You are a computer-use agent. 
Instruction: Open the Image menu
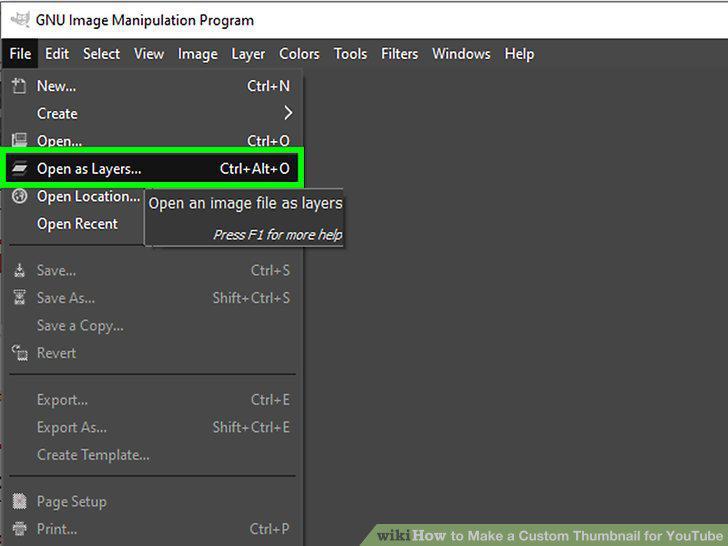(198, 53)
